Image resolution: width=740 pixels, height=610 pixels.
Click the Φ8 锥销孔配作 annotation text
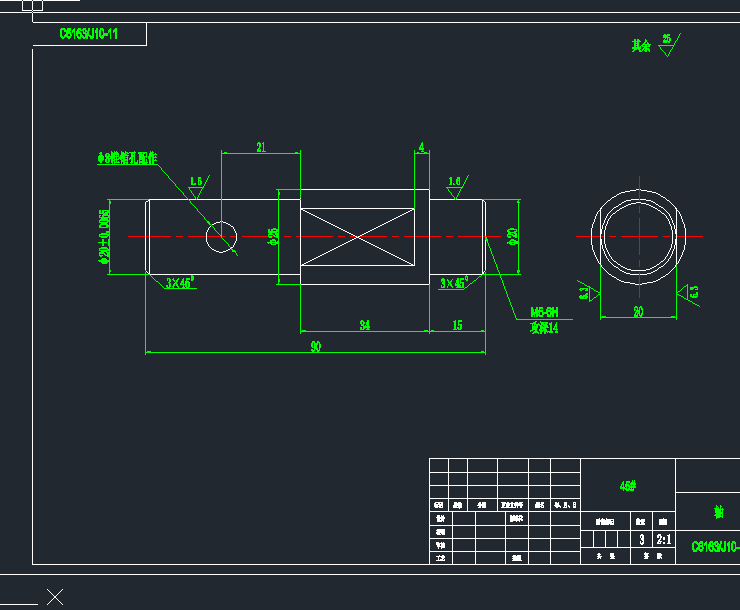(x=127, y=158)
